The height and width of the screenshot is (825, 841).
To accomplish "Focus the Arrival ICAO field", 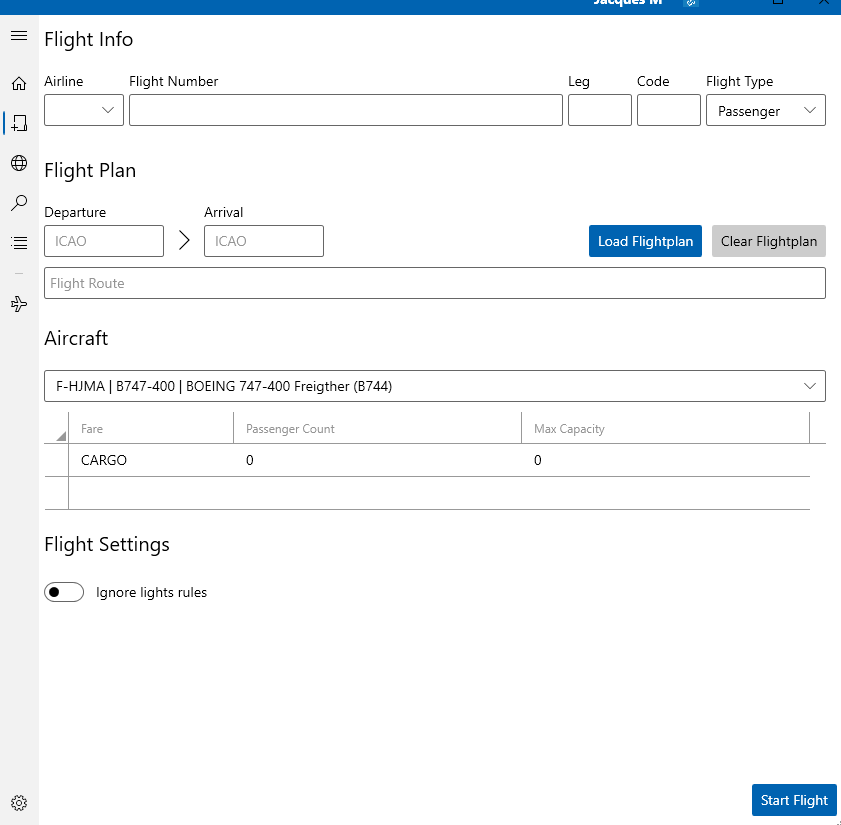I will tap(264, 241).
